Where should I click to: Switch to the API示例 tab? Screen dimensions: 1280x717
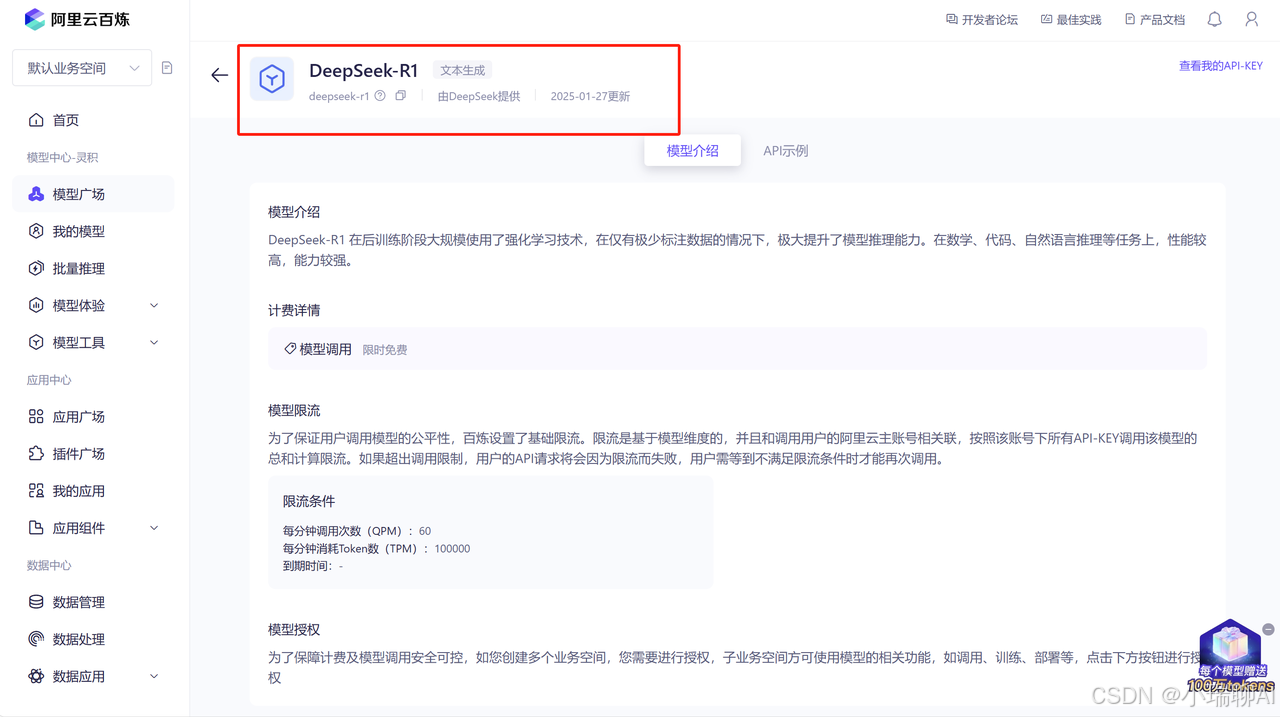tap(786, 151)
